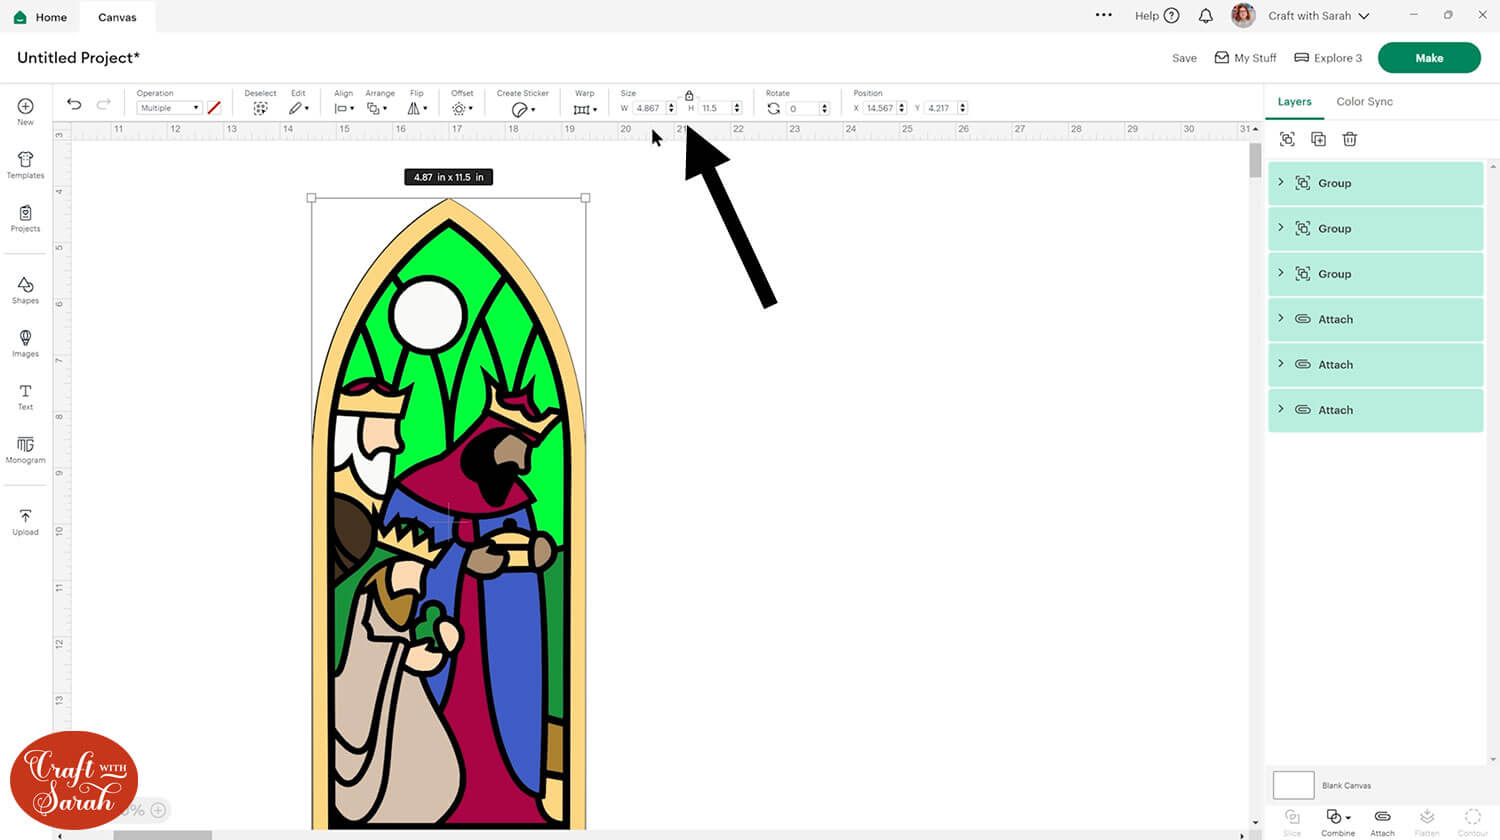Open the Craft with Sarah account menu
The width and height of the screenshot is (1500, 840).
coord(1318,16)
